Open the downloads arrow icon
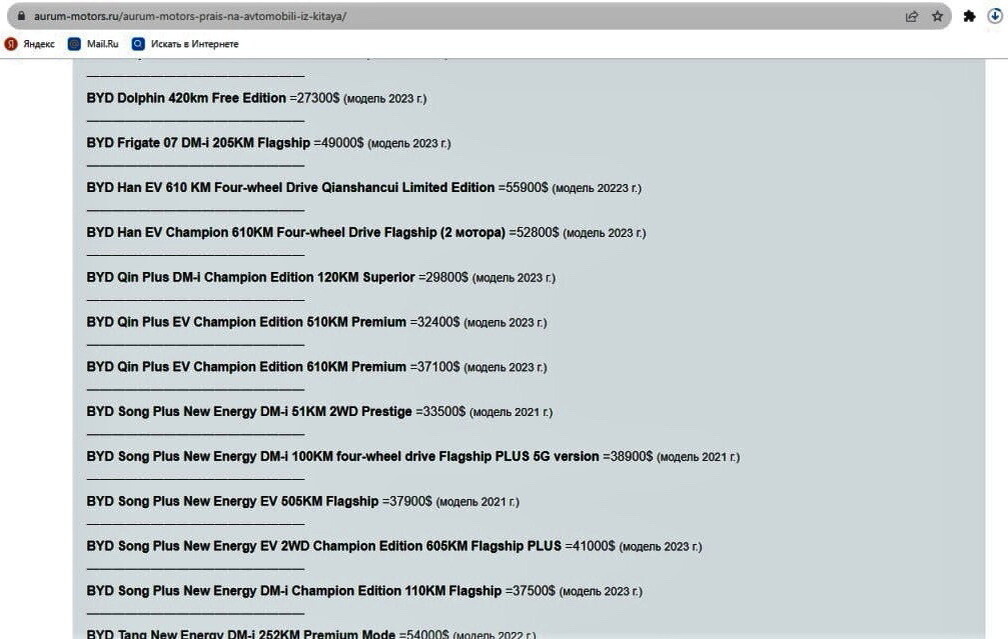This screenshot has height=639, width=1008. pos(994,16)
